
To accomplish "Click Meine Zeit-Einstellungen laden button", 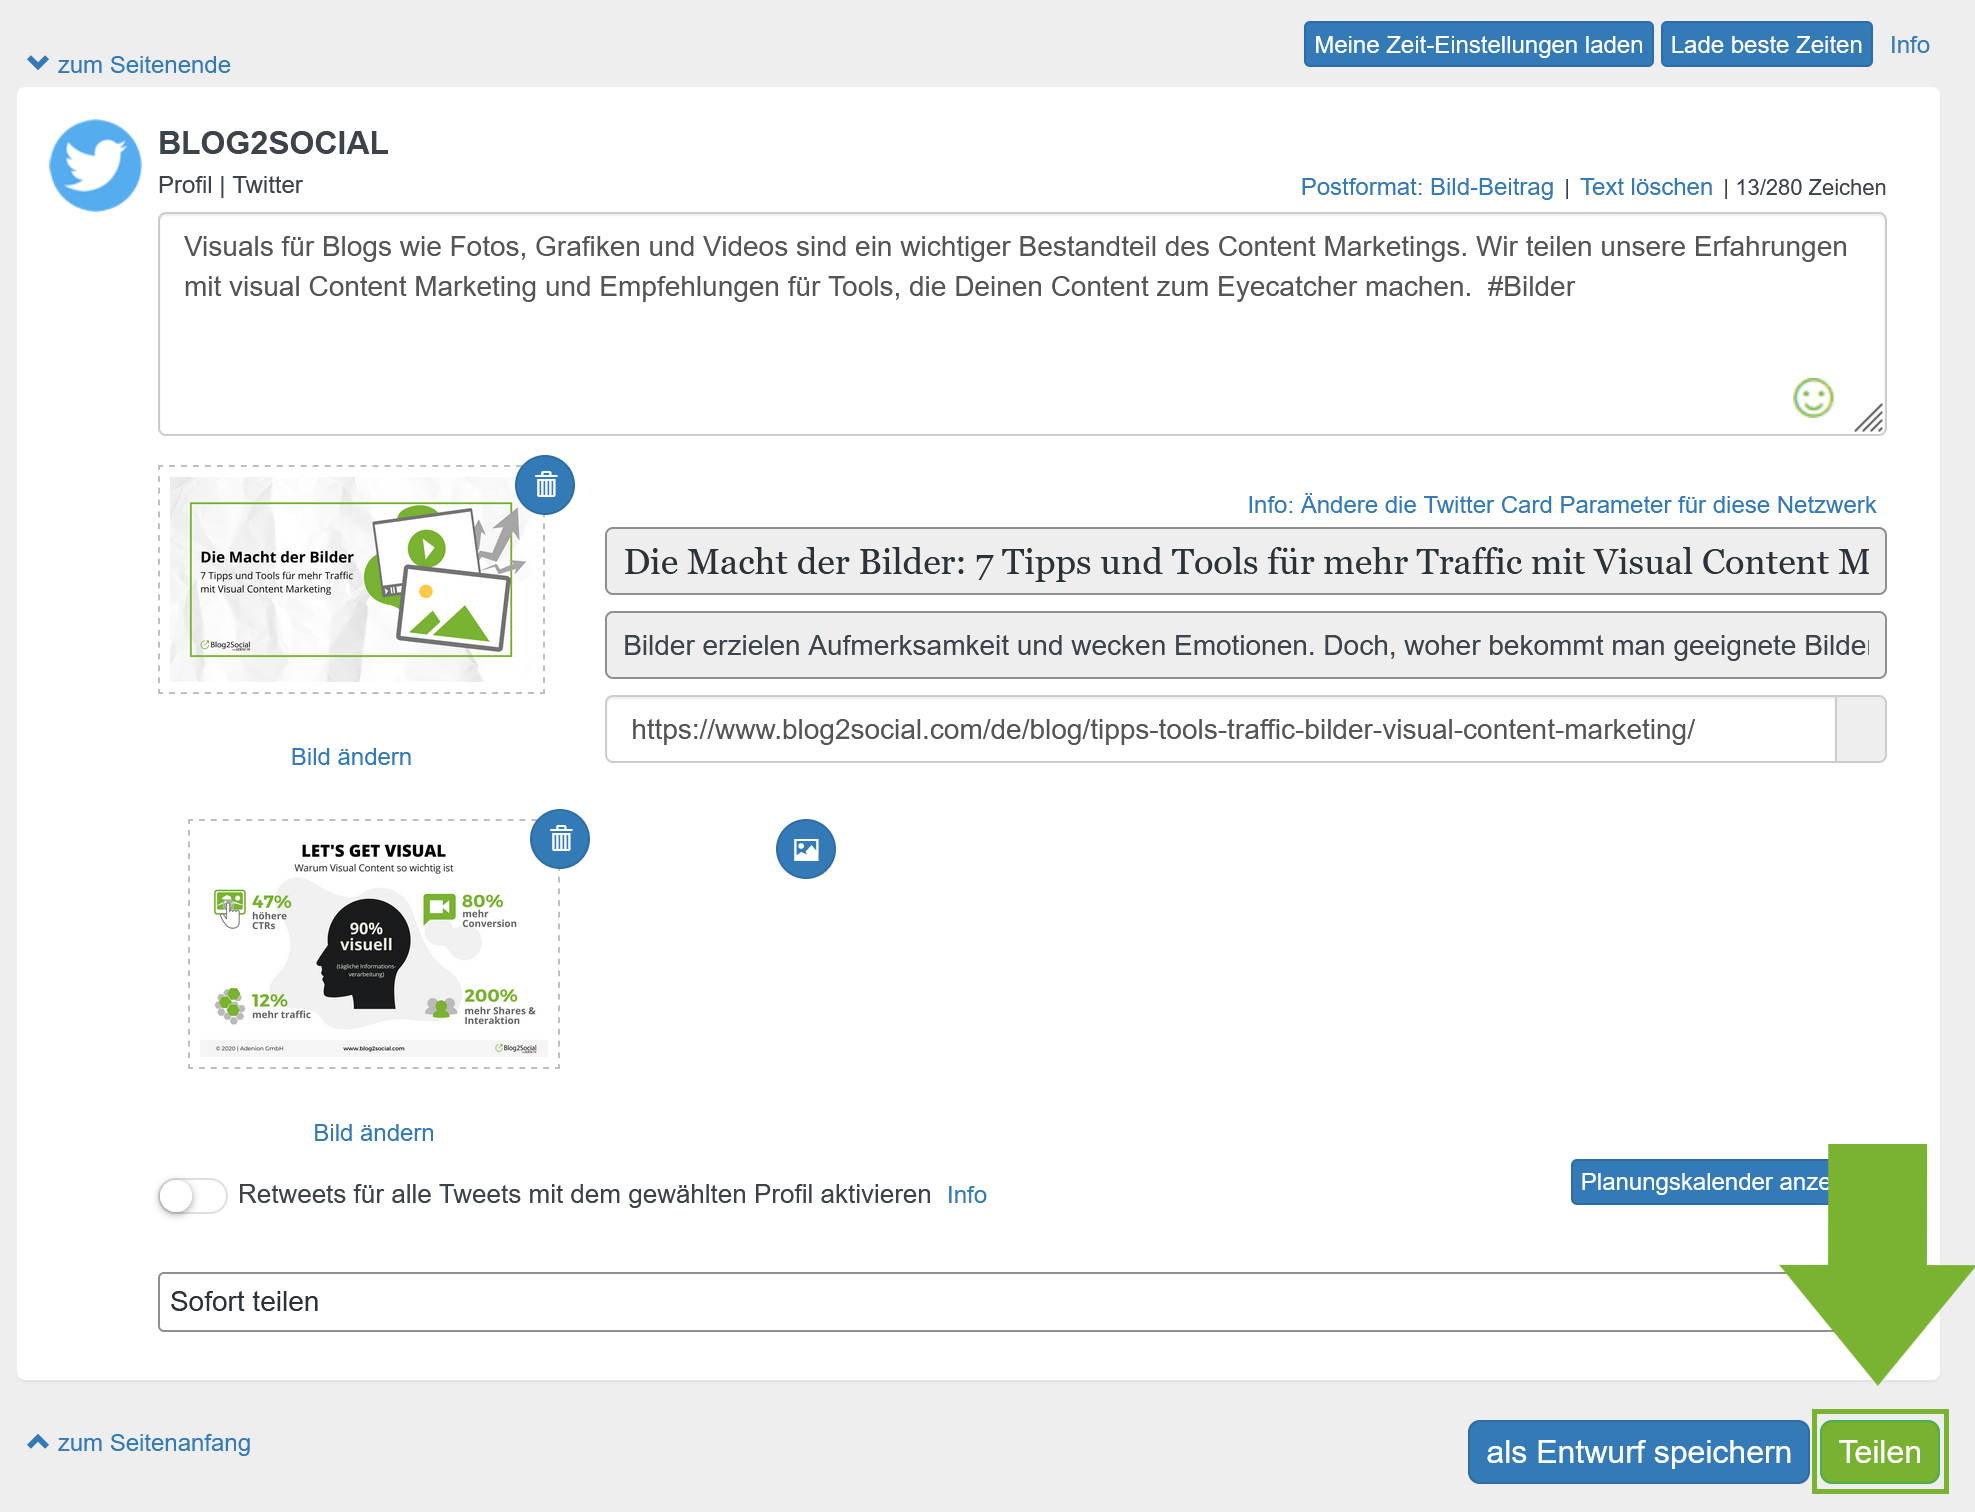I will [1478, 45].
